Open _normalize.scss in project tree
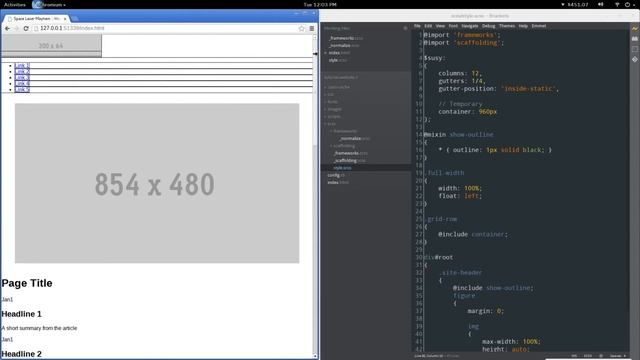The image size is (640, 360). tap(356, 138)
